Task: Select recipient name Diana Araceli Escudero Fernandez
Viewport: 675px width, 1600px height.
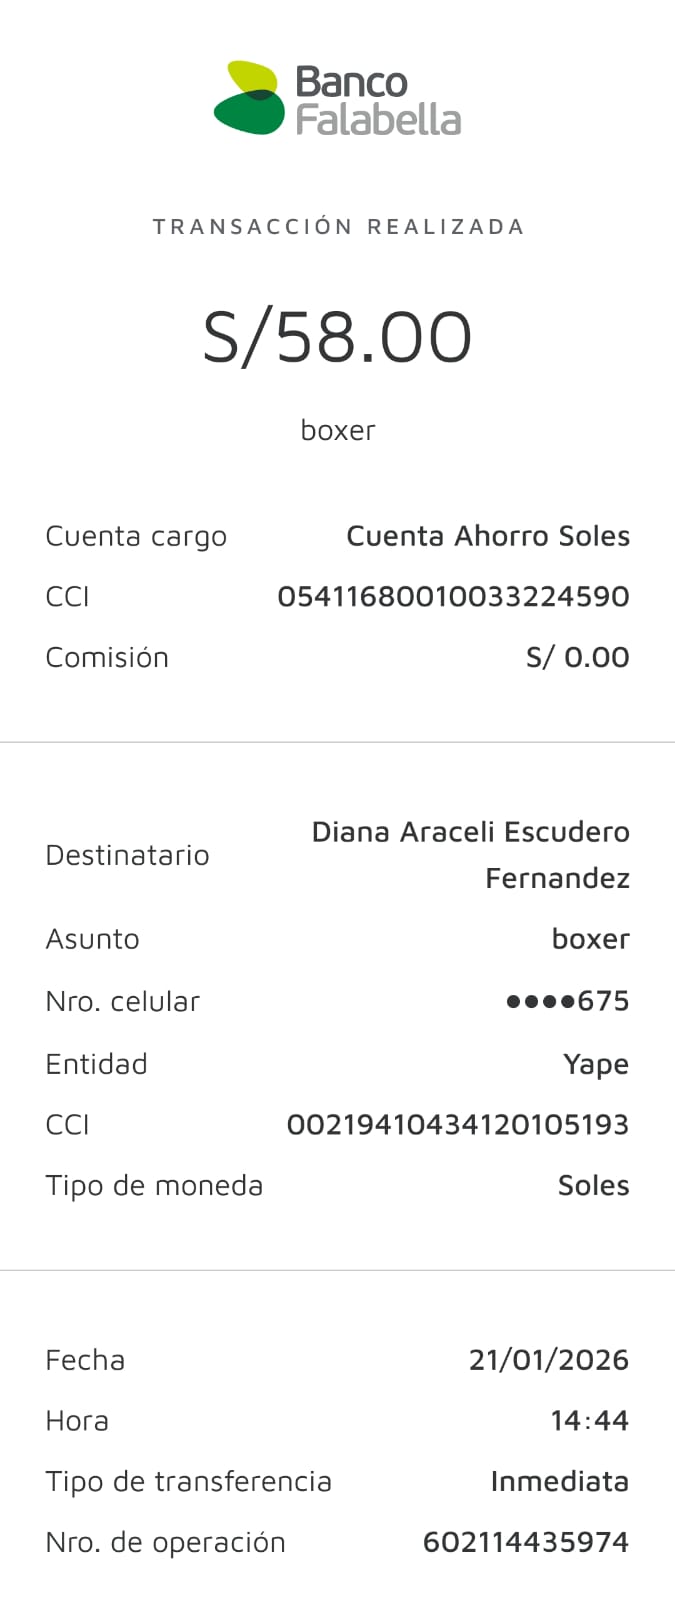Action: tap(470, 855)
